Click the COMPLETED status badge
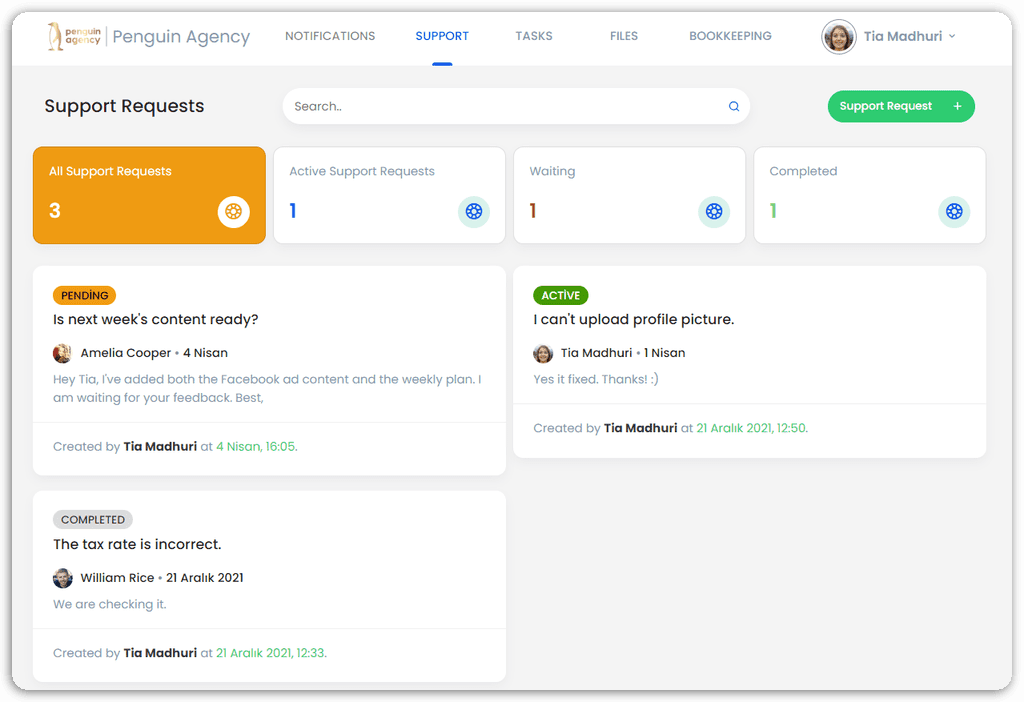The width and height of the screenshot is (1024, 702). 93,520
